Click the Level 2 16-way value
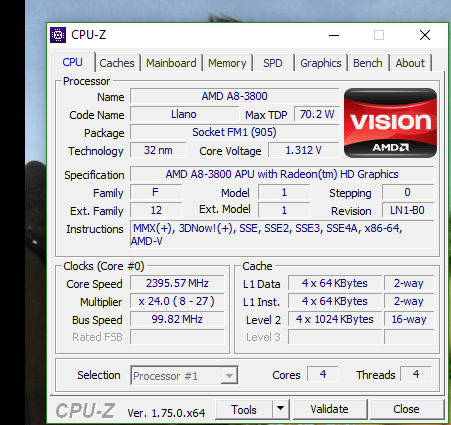Image resolution: width=451 pixels, height=425 pixels. pos(409,319)
